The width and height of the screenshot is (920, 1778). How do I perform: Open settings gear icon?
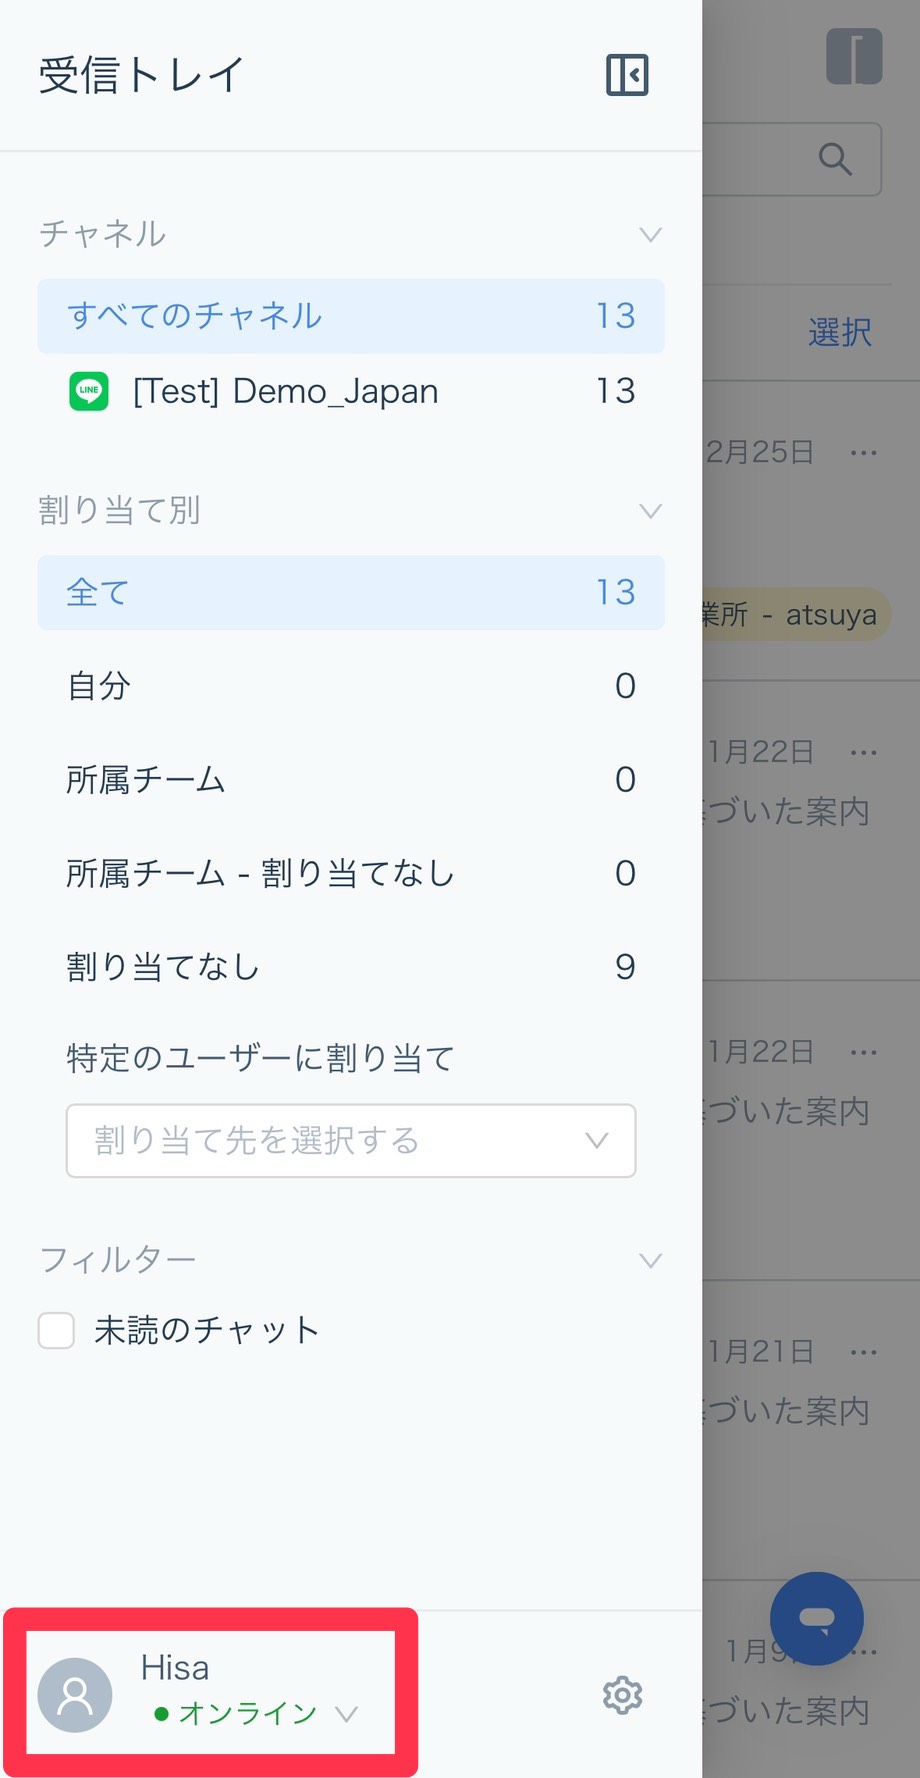point(622,1695)
